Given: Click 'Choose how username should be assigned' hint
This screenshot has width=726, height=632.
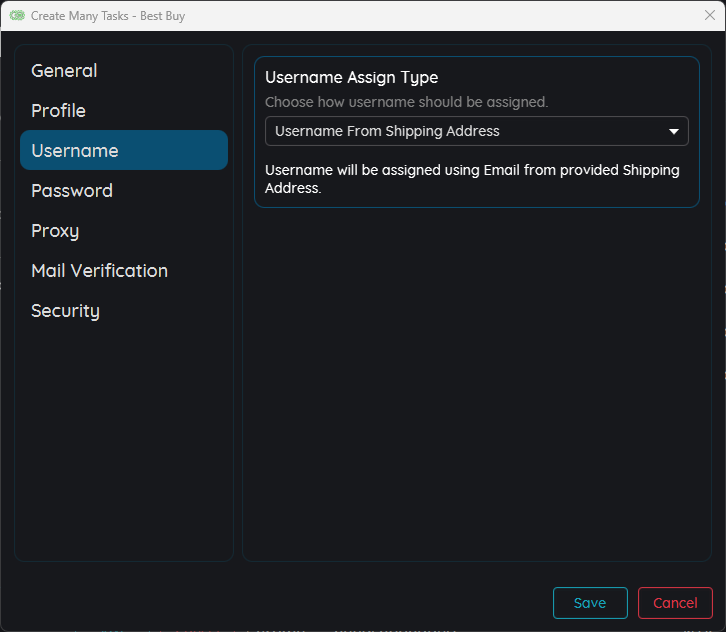Looking at the screenshot, I should point(406,102).
